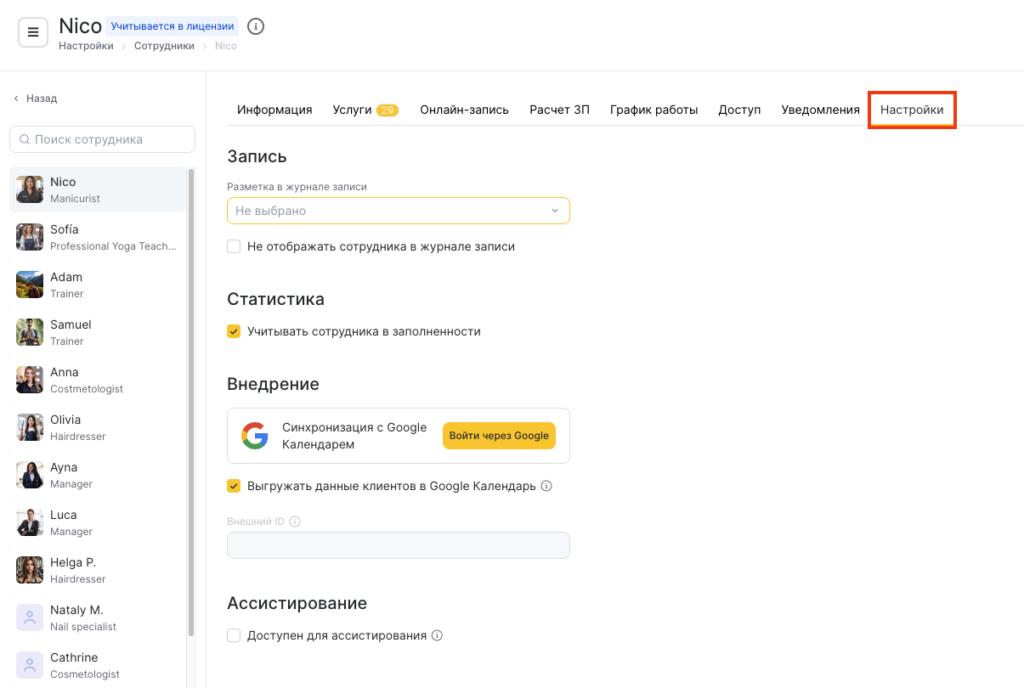Screen dimensions: 1024x688
Task: Go back using the Назад chevron
Action: (16, 99)
